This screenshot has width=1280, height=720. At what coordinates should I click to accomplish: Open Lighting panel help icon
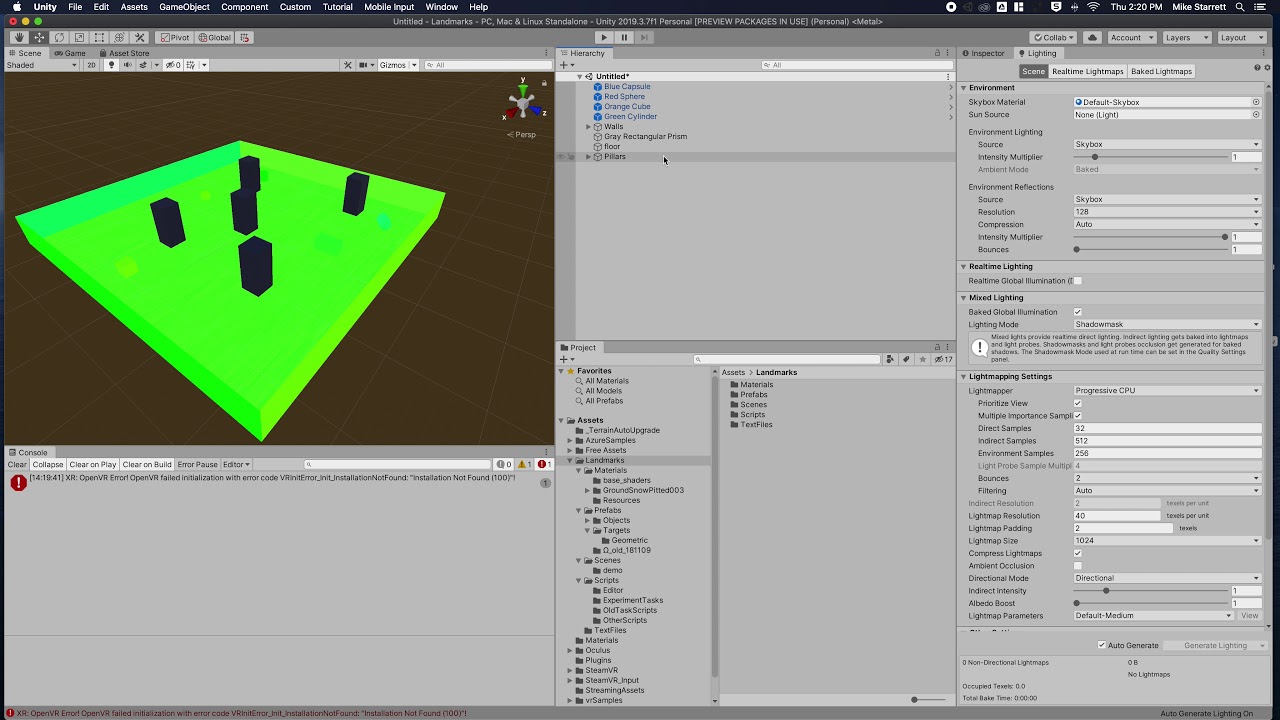coord(1256,68)
